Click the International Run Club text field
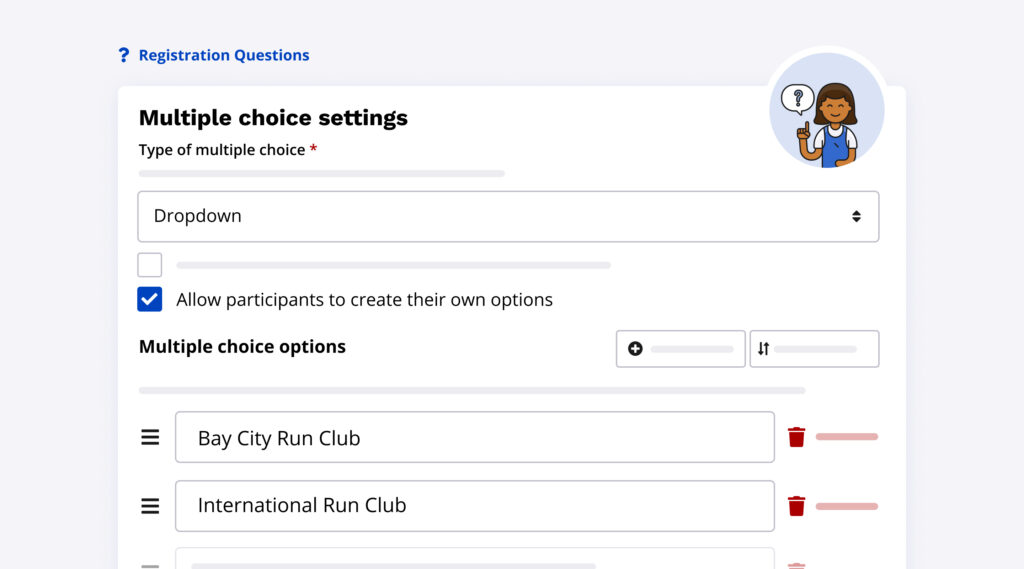 pos(474,506)
